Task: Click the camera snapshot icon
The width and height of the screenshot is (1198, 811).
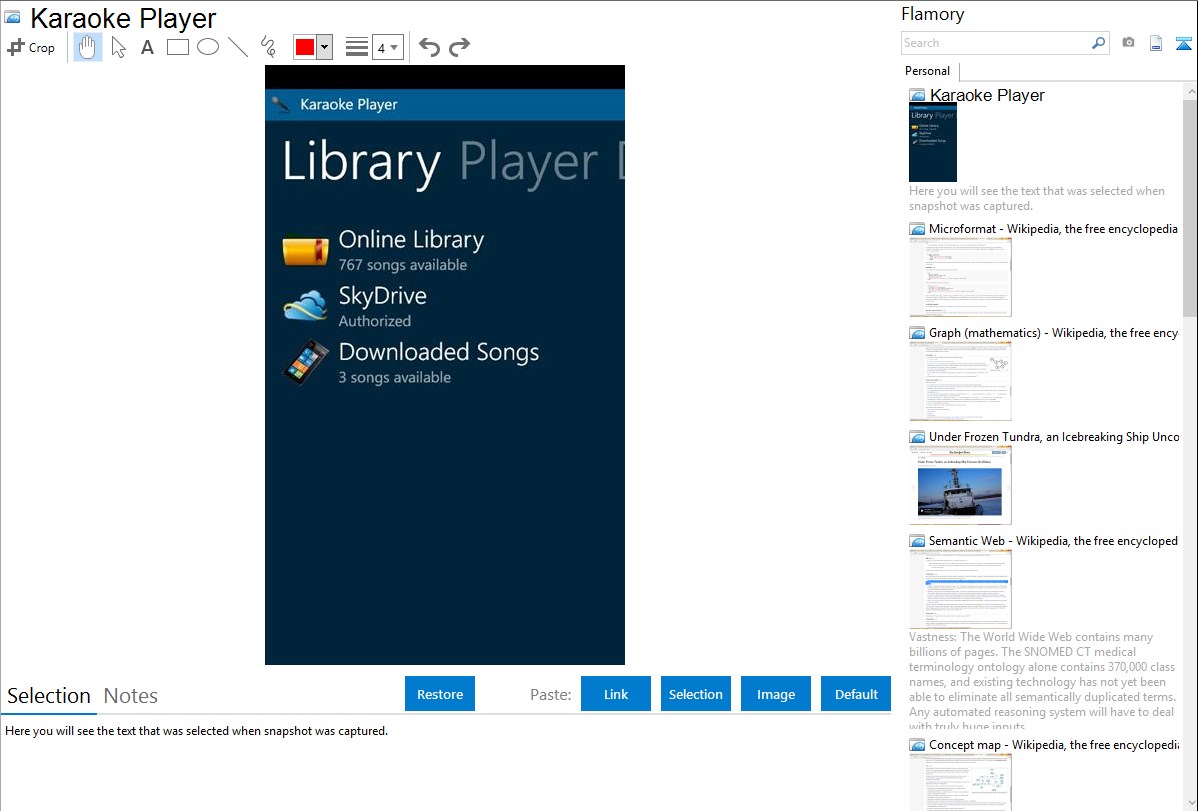Action: 1128,43
